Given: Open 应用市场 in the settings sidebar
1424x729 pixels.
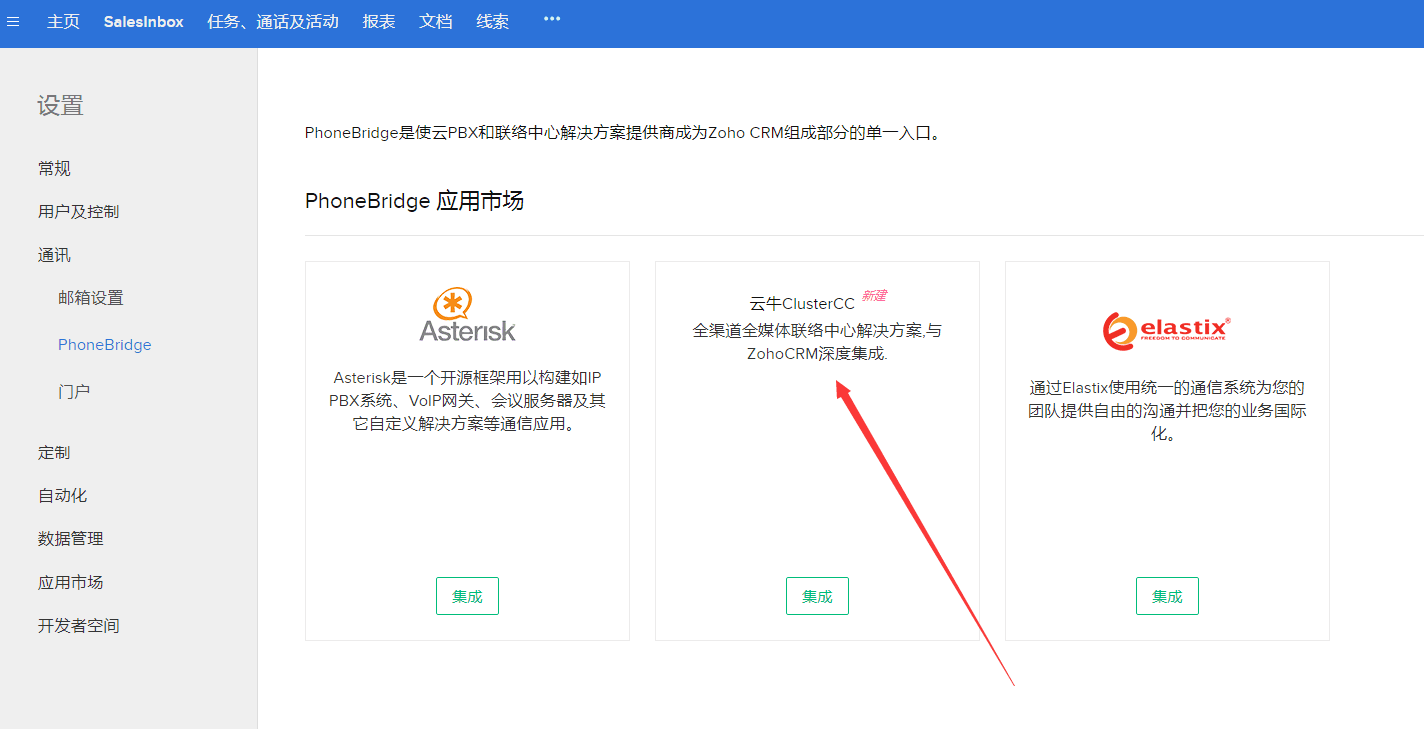Looking at the screenshot, I should pyautogui.click(x=71, y=582).
